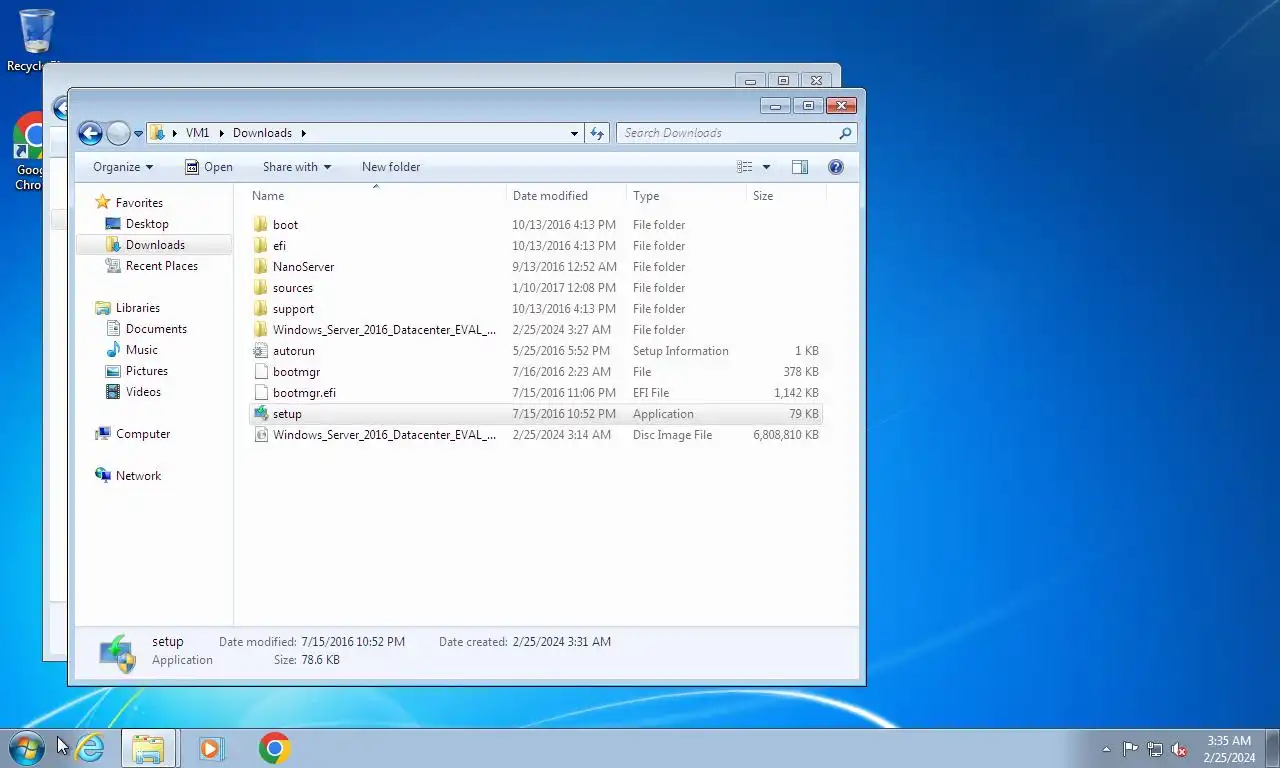This screenshot has height=768, width=1280.
Task: Go back with the Back arrow button
Action: click(90, 133)
